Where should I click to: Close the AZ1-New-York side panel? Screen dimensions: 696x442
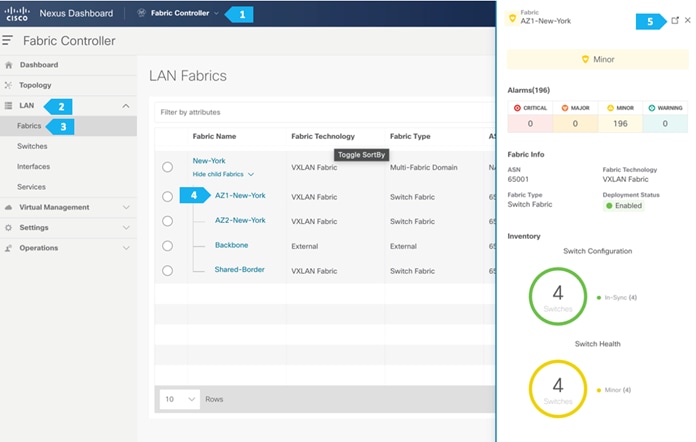coord(688,20)
